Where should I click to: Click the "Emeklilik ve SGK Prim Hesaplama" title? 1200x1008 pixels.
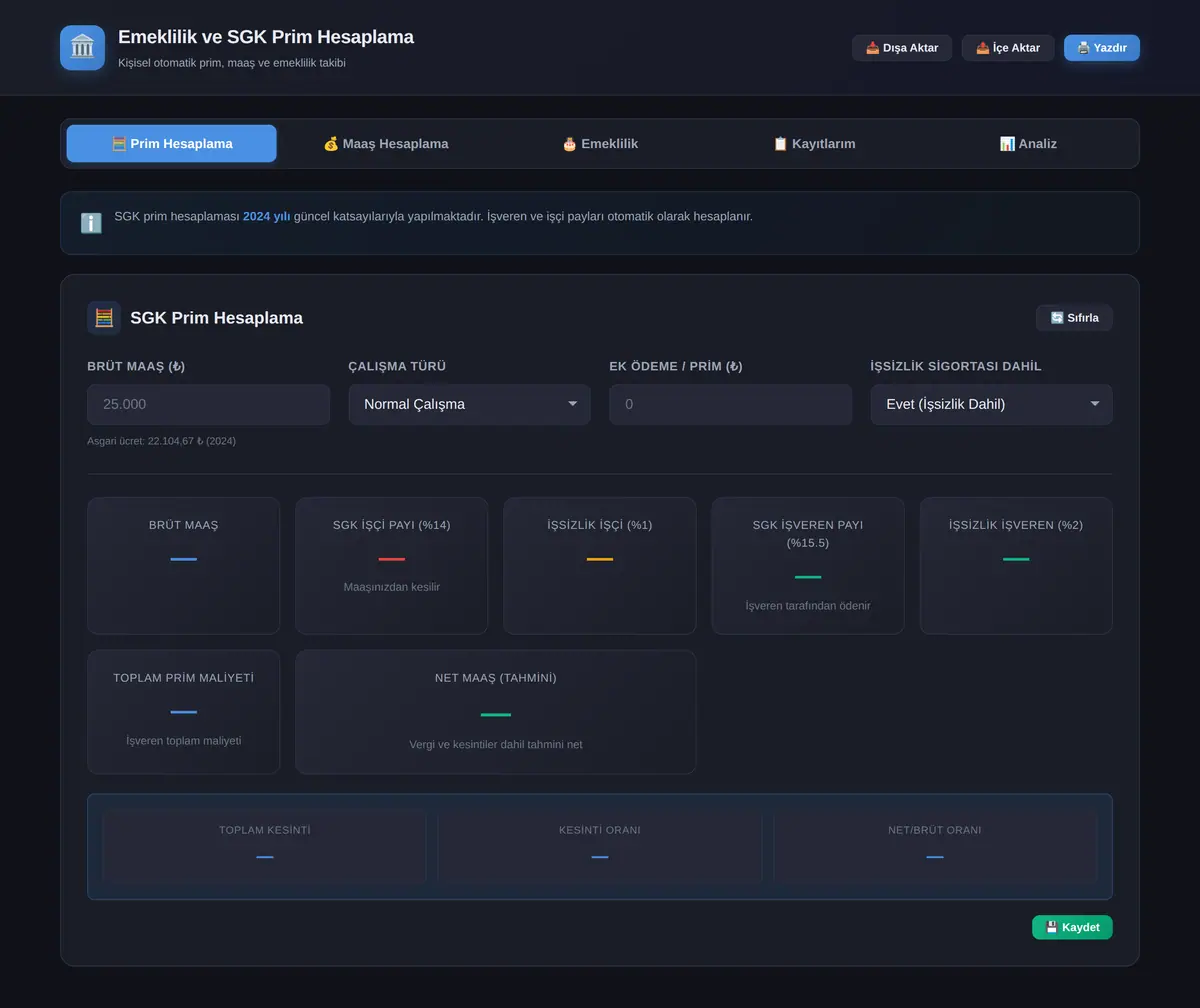coord(266,37)
